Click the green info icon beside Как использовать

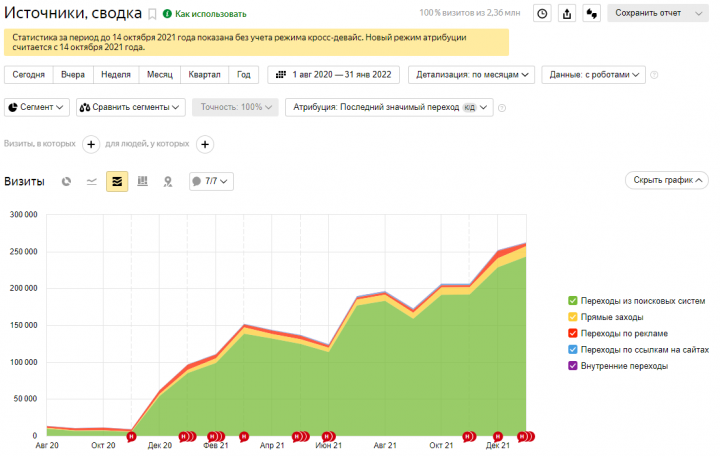tap(167, 14)
